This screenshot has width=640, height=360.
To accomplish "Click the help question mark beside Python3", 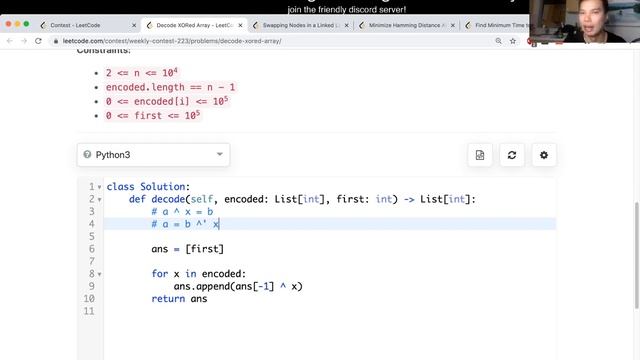I will [87, 154].
